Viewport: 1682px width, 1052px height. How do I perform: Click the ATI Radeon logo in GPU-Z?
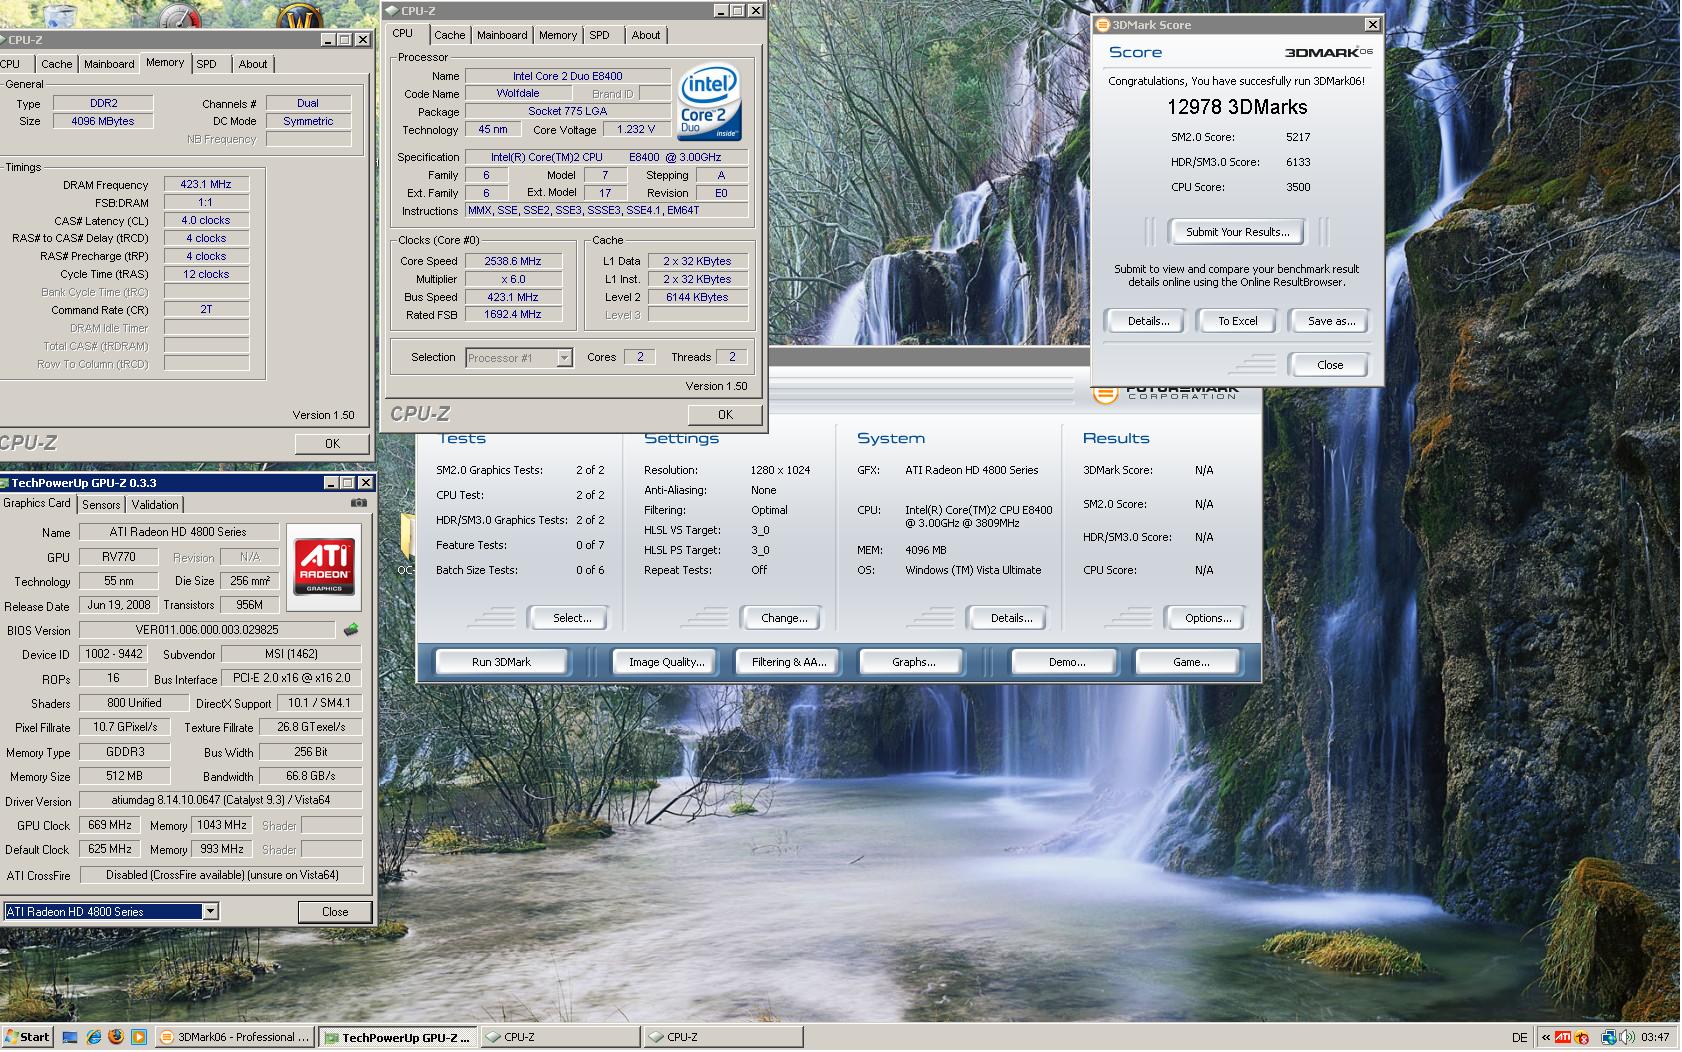tap(324, 566)
